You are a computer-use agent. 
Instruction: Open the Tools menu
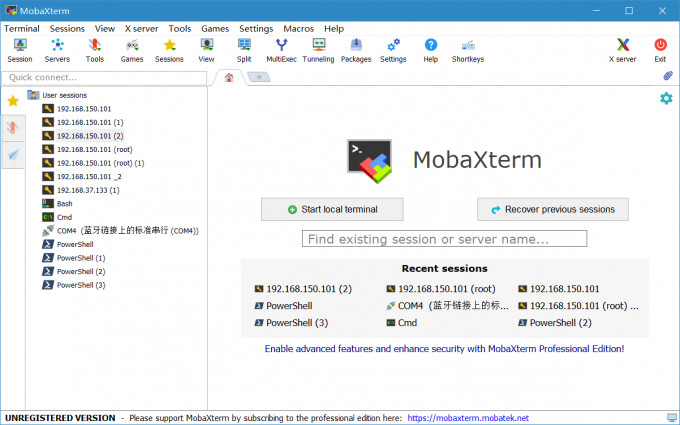click(180, 29)
